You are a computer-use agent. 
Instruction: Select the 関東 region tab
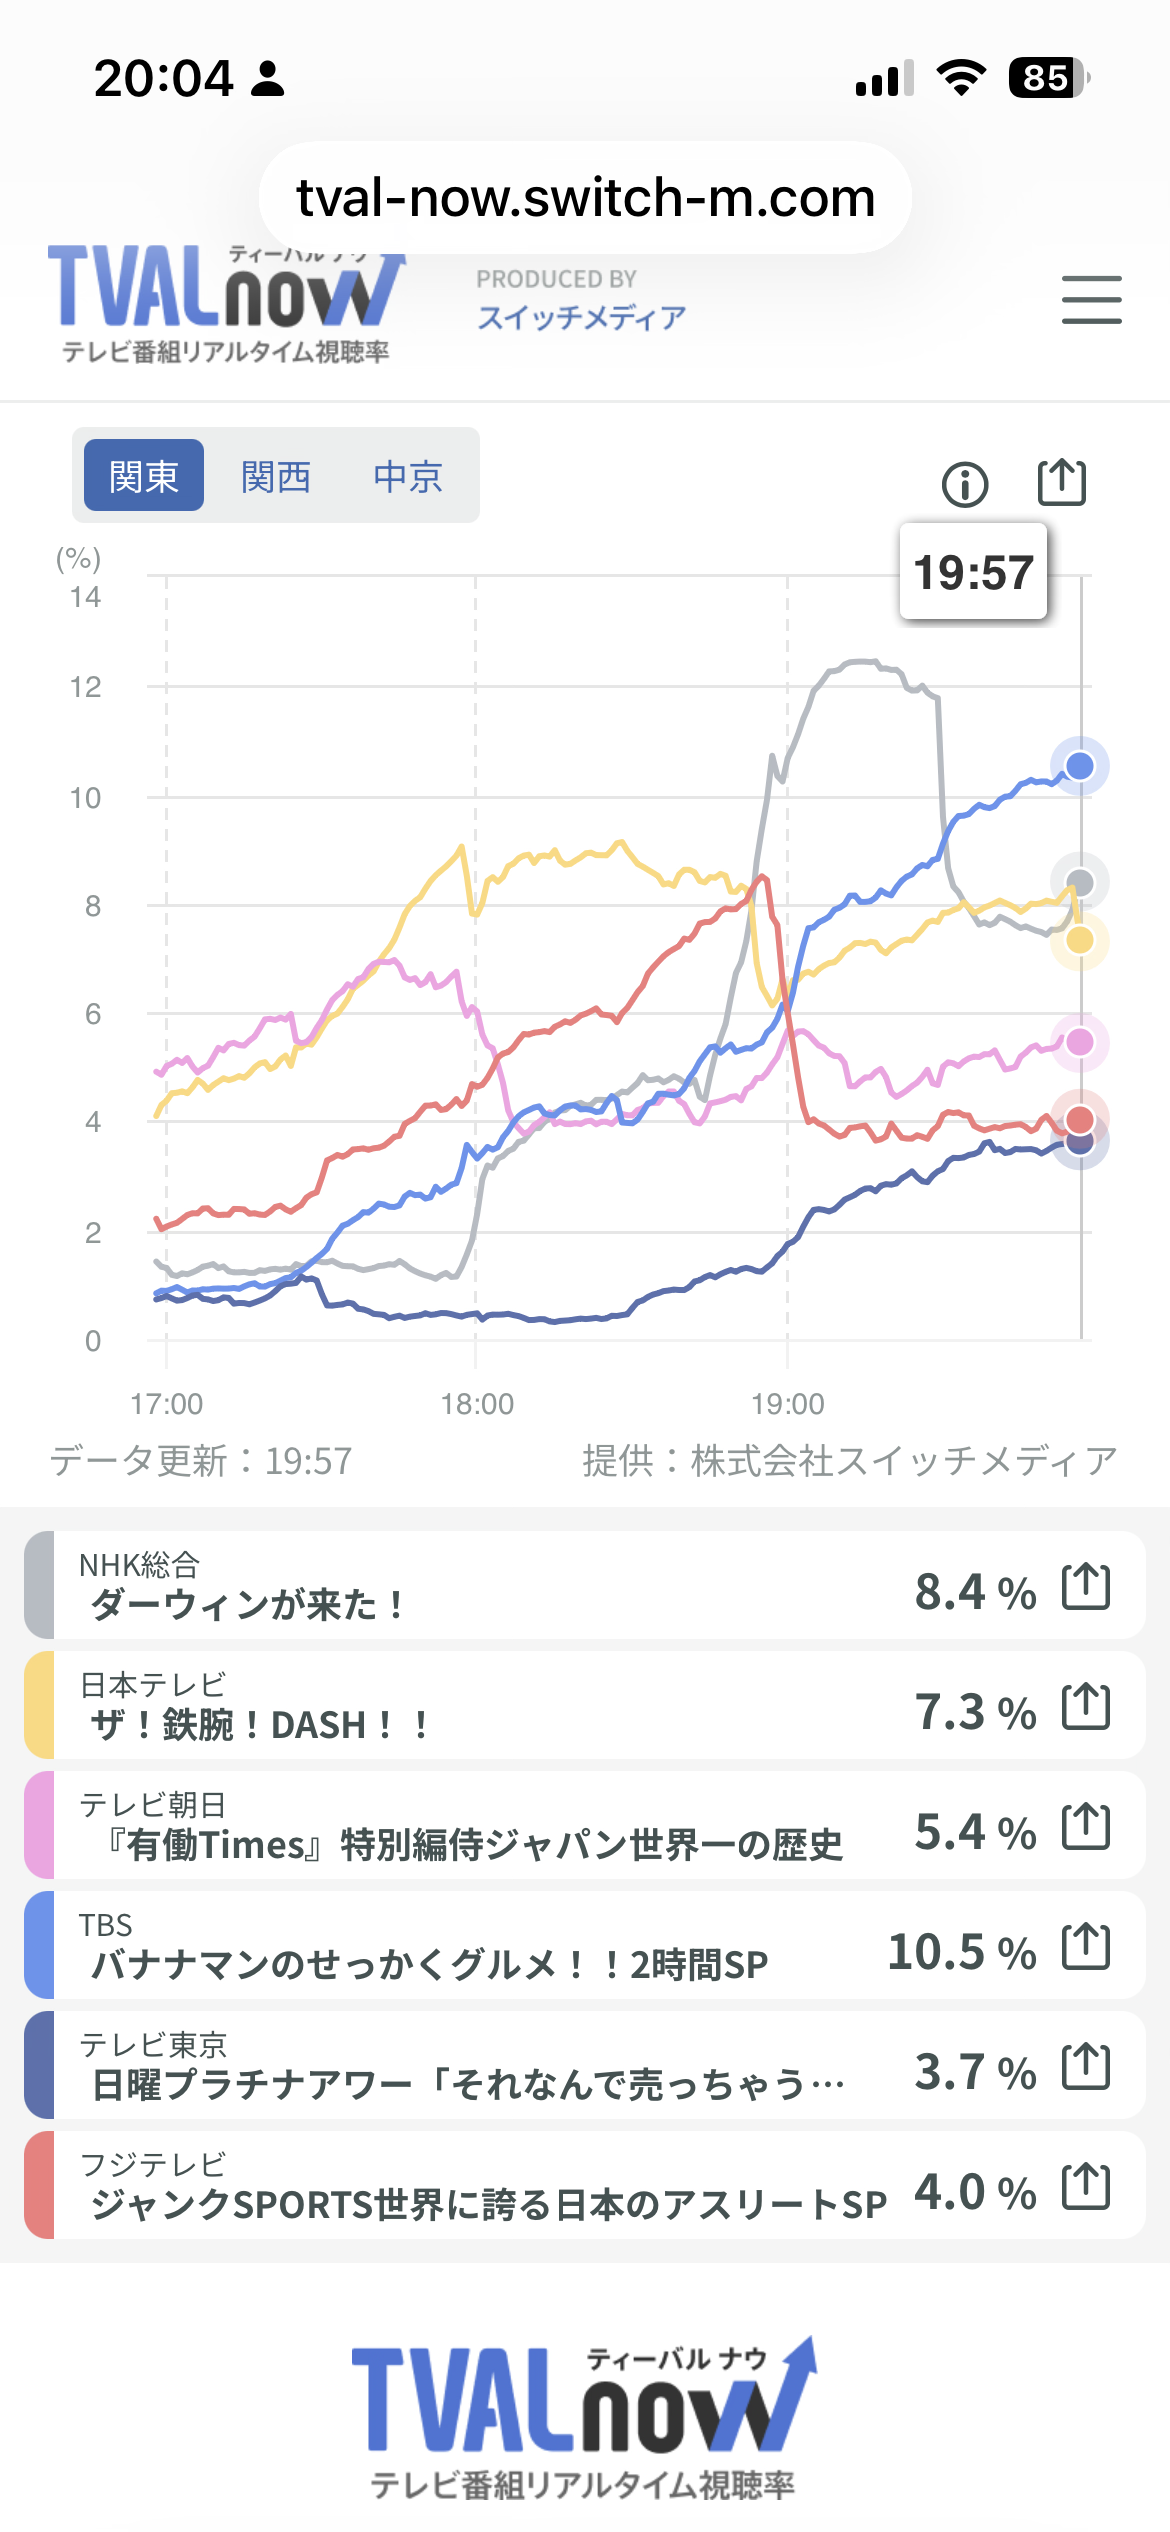coord(144,476)
